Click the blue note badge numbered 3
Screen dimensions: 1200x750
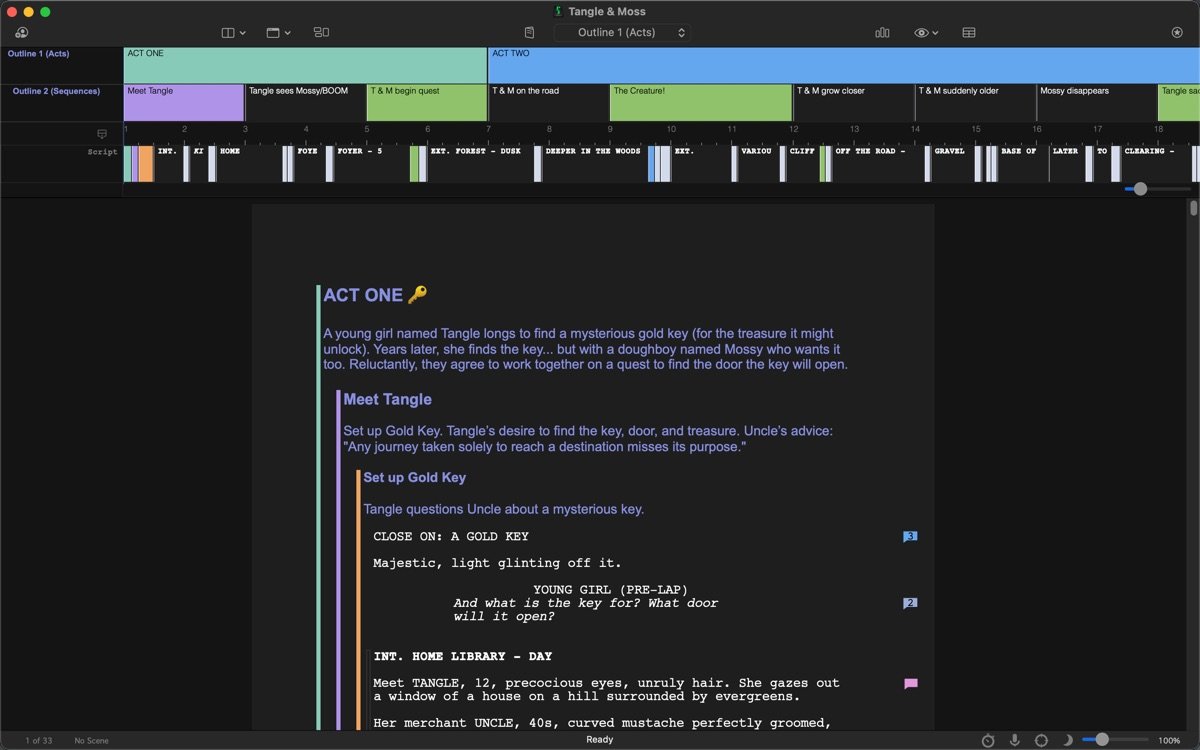pos(910,537)
